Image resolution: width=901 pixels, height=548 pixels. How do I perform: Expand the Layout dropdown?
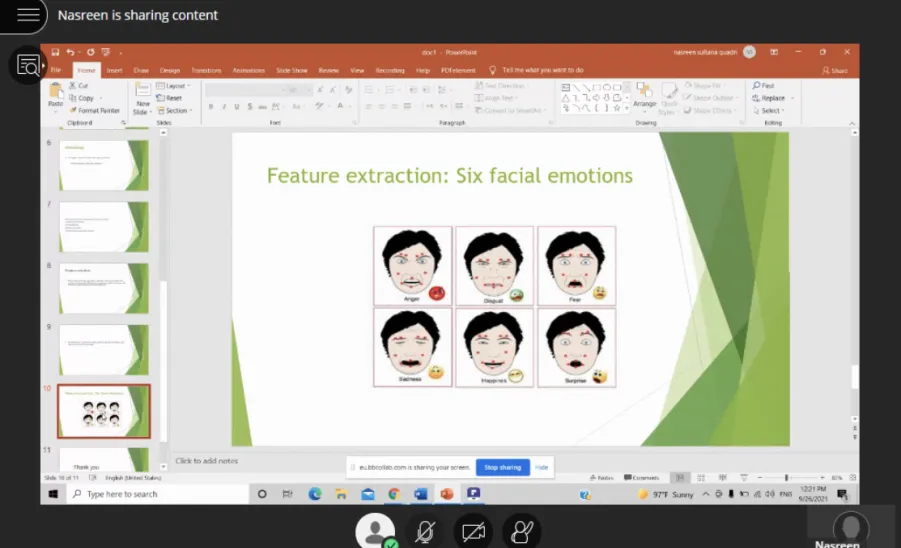click(174, 86)
